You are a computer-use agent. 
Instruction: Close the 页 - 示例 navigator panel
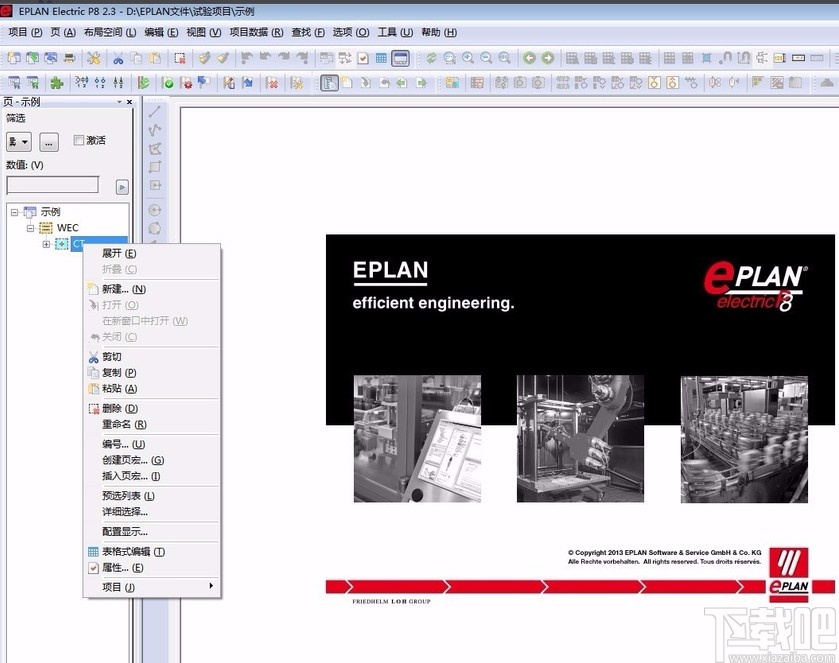(129, 102)
